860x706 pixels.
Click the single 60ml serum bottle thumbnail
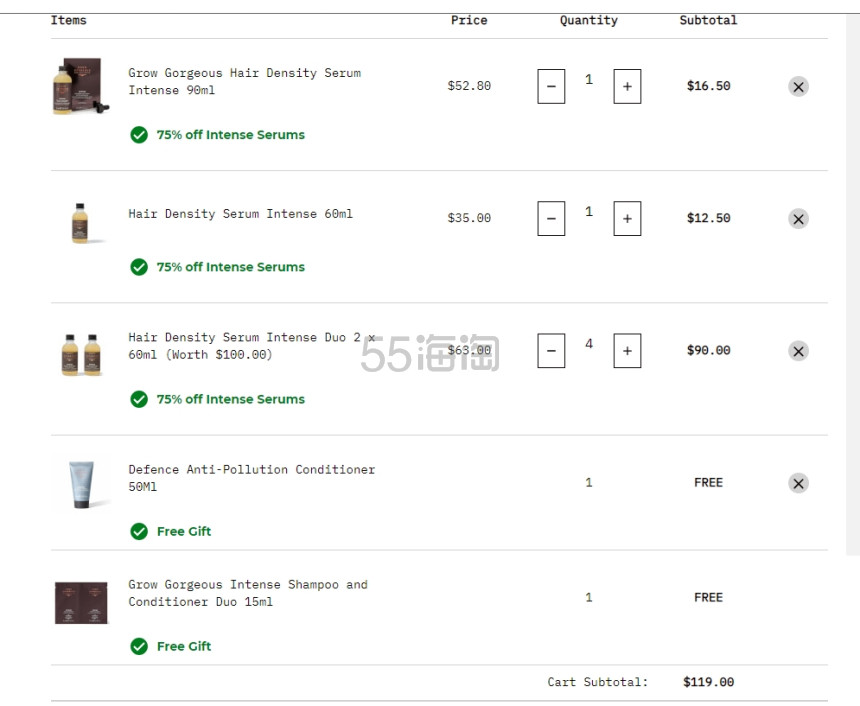pos(81,223)
